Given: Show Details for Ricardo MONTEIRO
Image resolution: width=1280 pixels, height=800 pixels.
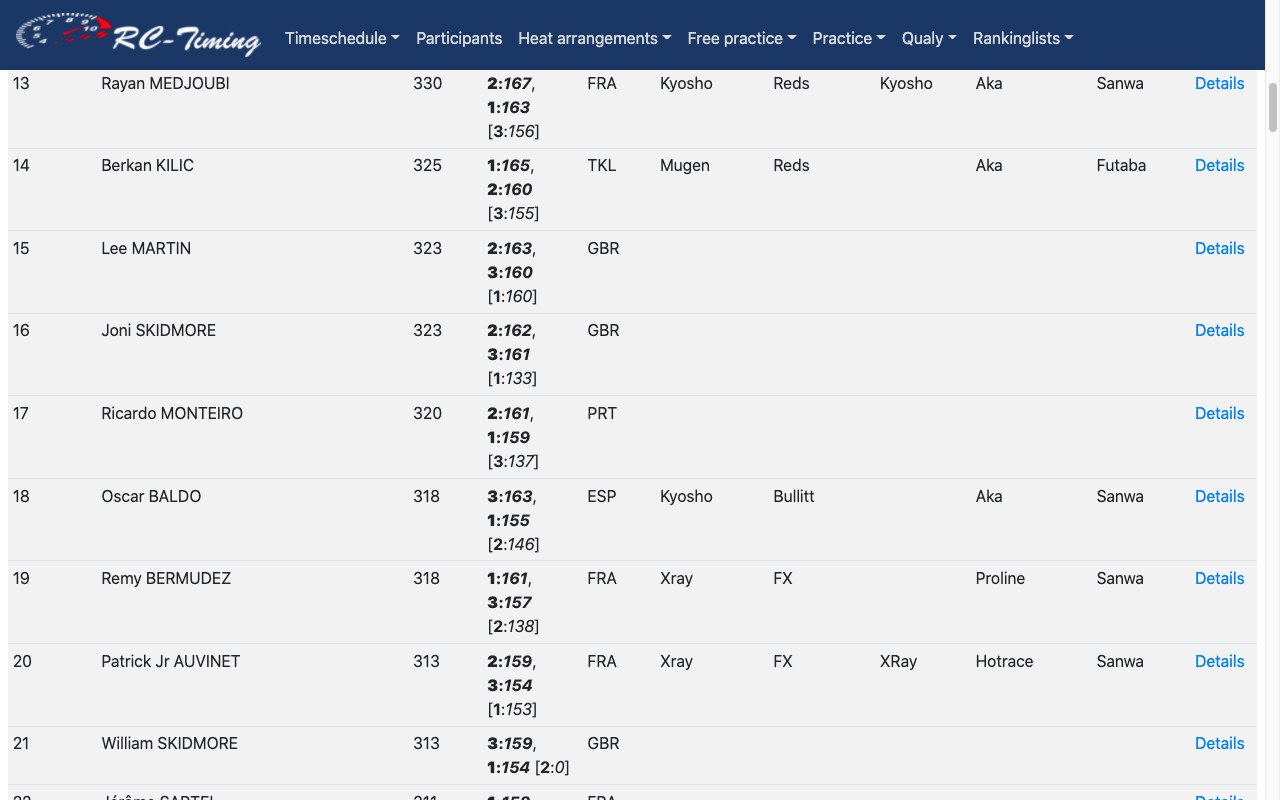Looking at the screenshot, I should pos(1219,413).
